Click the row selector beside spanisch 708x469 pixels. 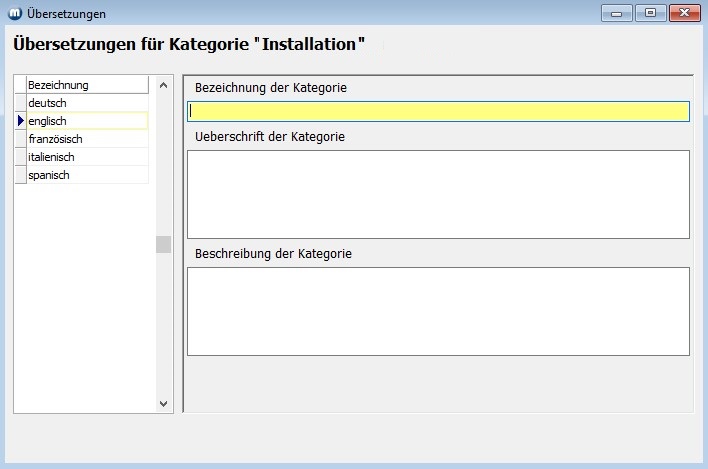(20, 175)
